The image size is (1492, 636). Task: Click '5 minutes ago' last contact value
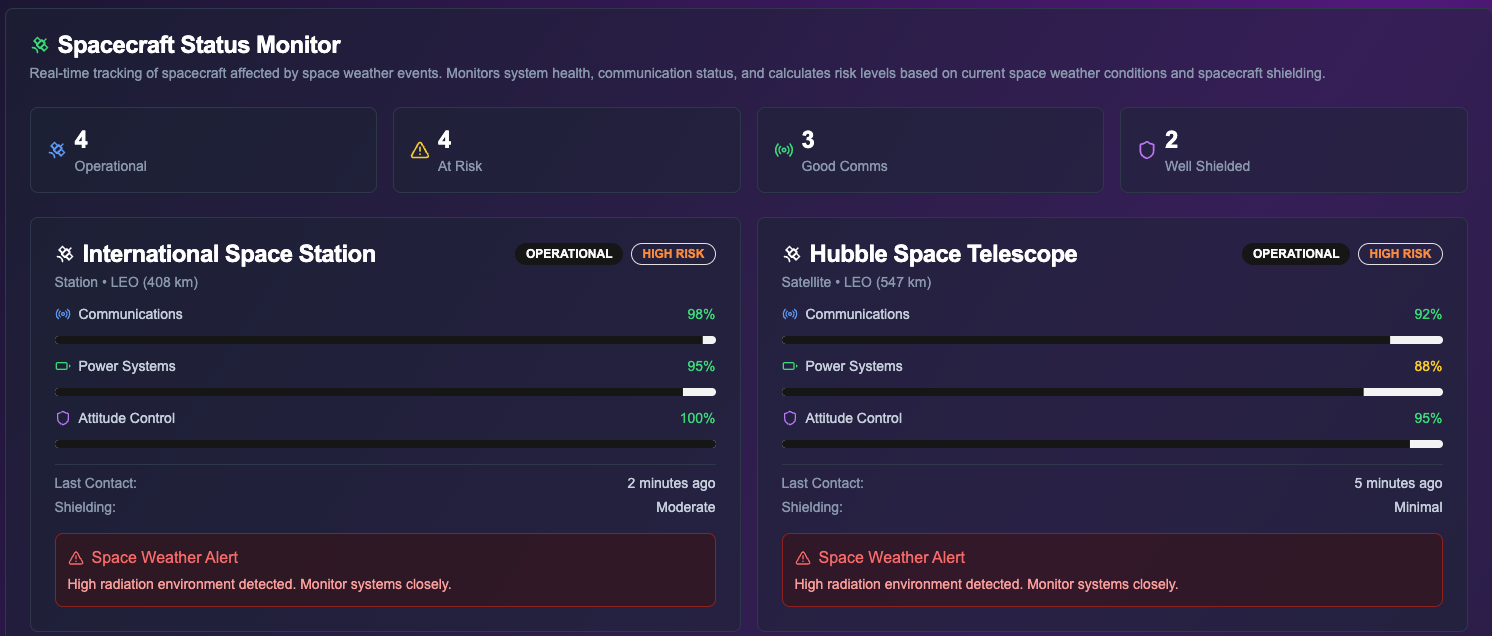(1398, 483)
